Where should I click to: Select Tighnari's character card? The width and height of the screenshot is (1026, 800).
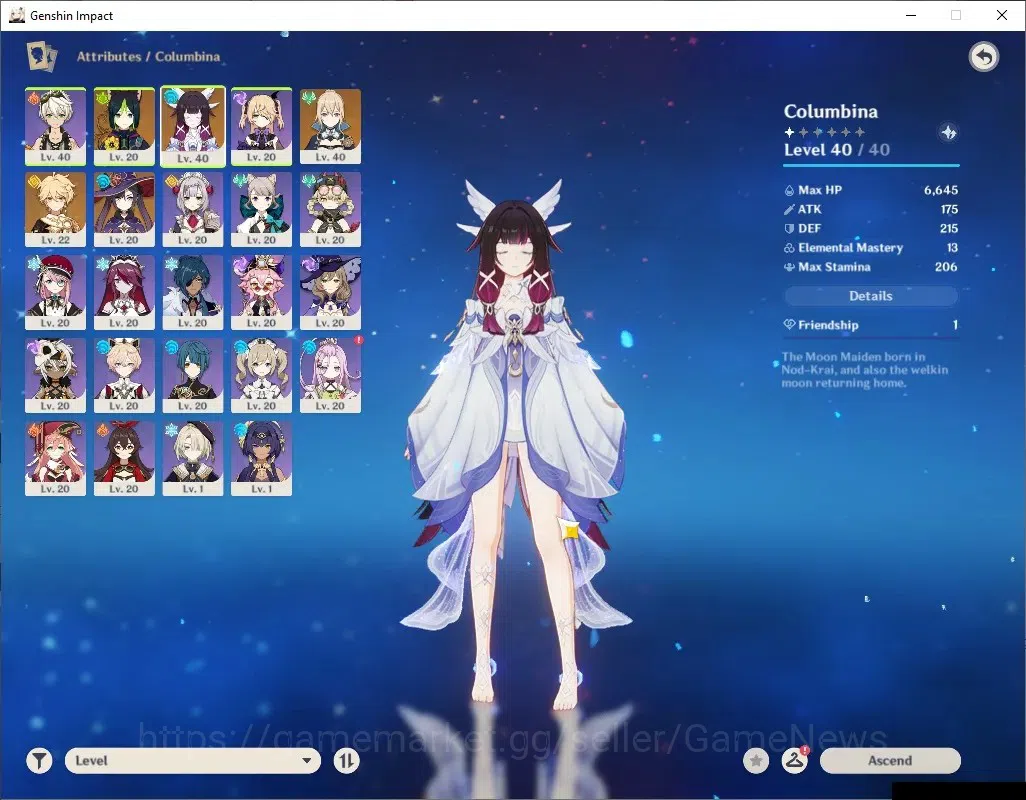click(x=124, y=126)
